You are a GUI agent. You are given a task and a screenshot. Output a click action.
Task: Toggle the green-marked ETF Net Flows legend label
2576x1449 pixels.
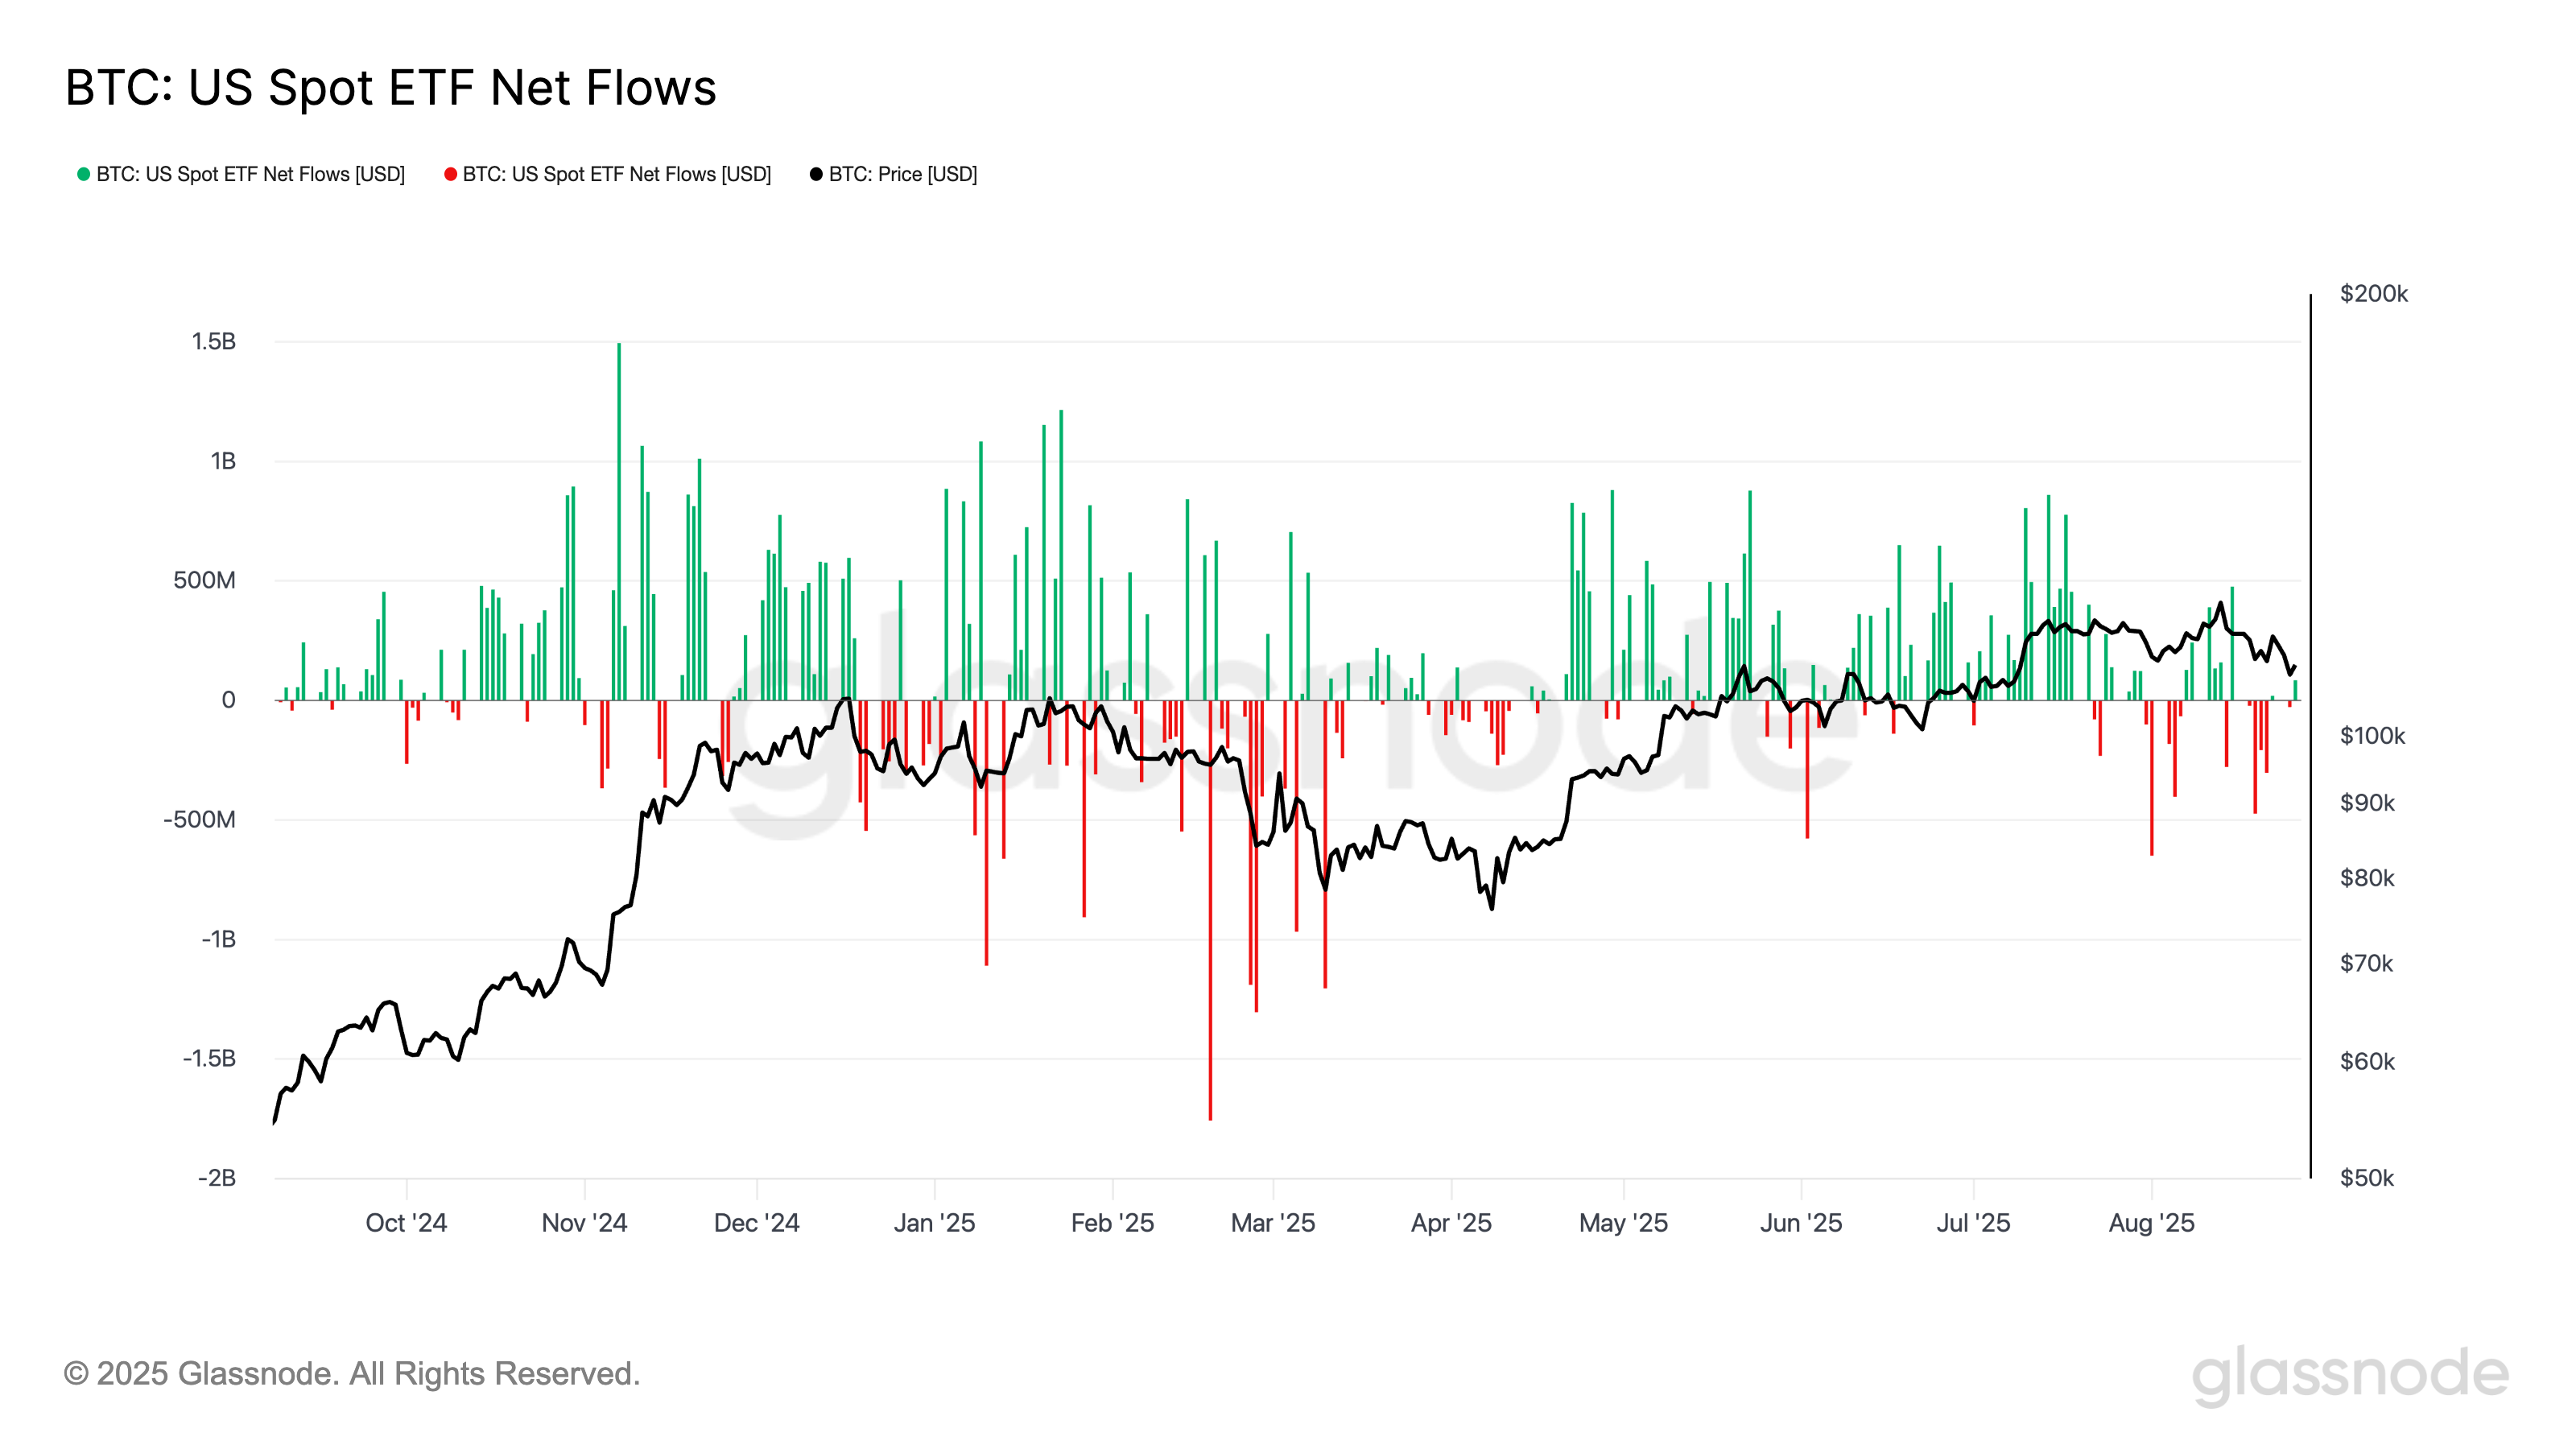coord(250,174)
